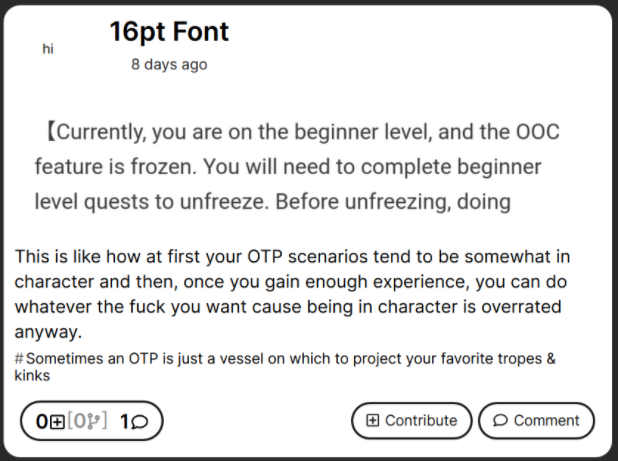The image size is (618, 461).
Task: Click the branch fork icon in brackets
Action: click(93, 421)
